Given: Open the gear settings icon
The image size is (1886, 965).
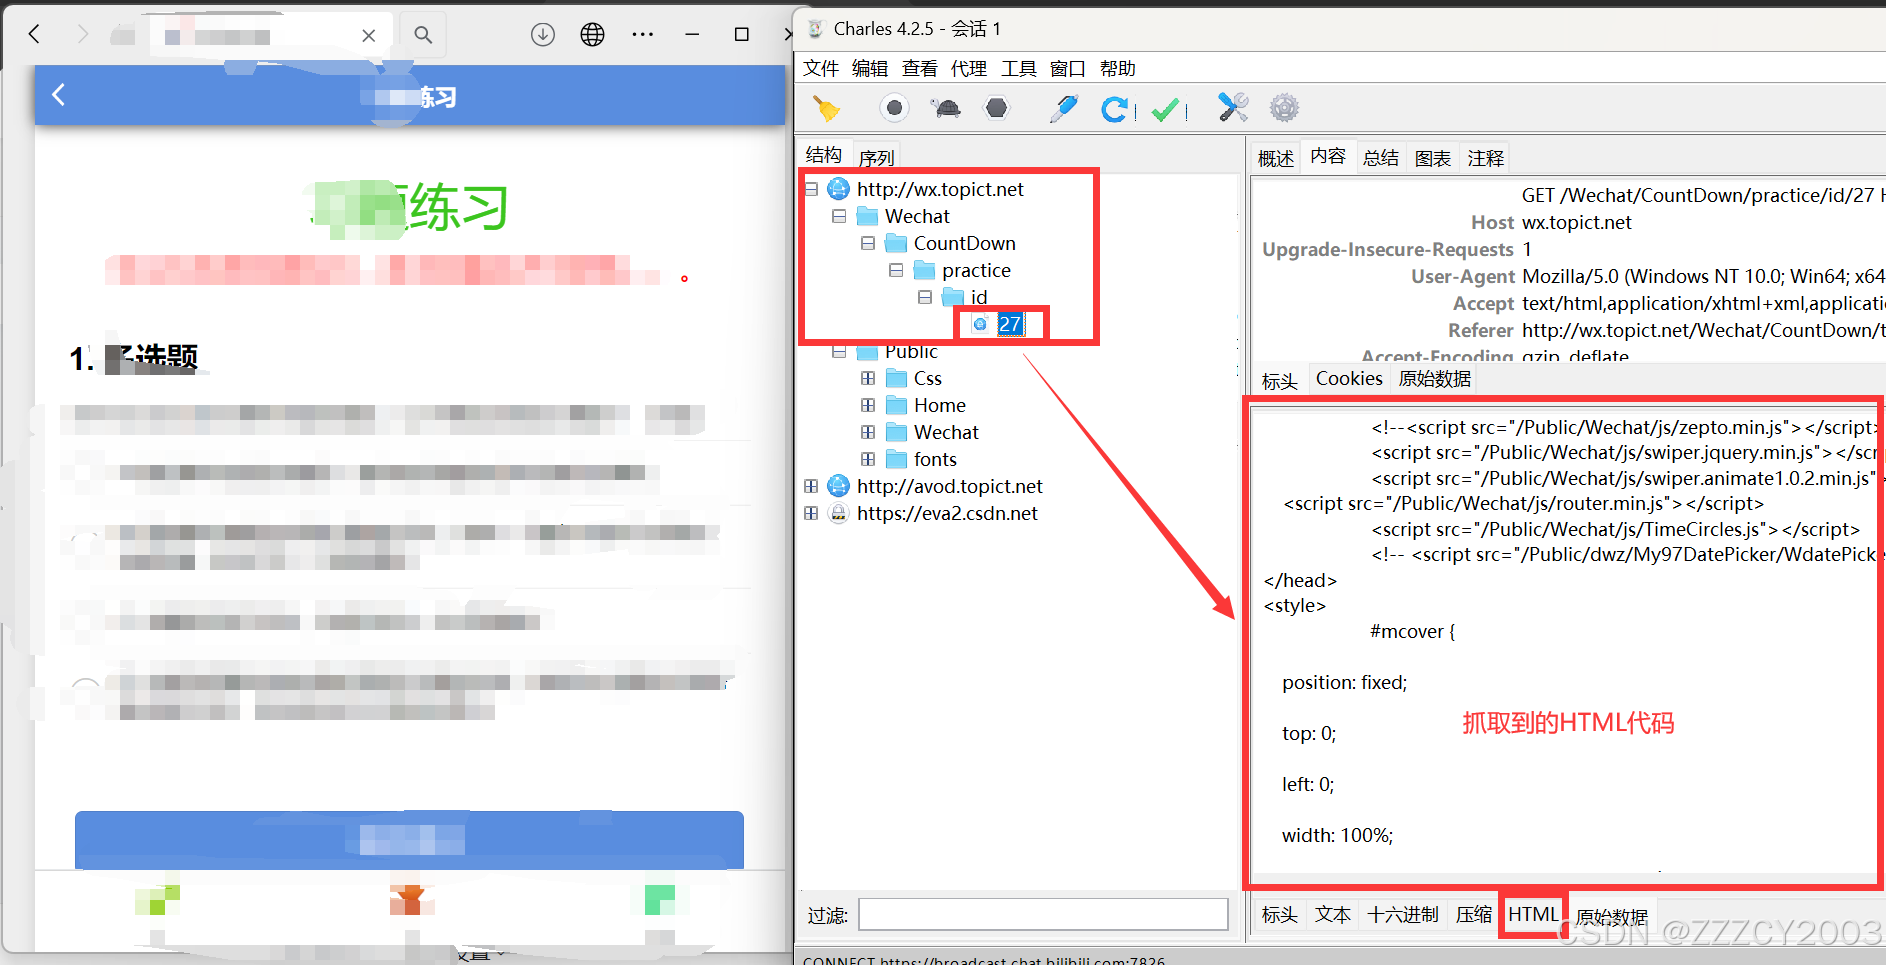Looking at the screenshot, I should [x=1284, y=108].
